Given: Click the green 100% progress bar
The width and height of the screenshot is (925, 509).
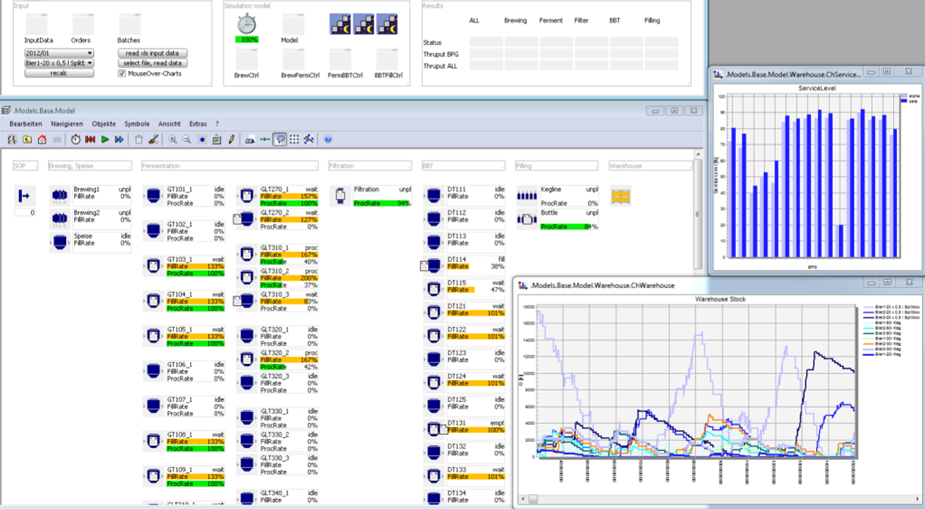Looking at the screenshot, I should point(247,39).
